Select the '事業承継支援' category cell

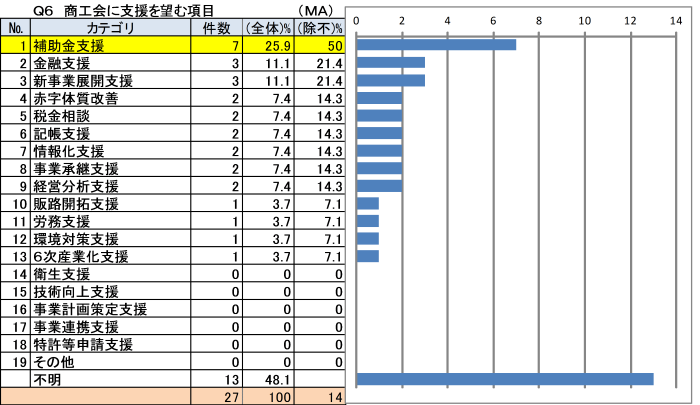pyautogui.click(x=111, y=168)
